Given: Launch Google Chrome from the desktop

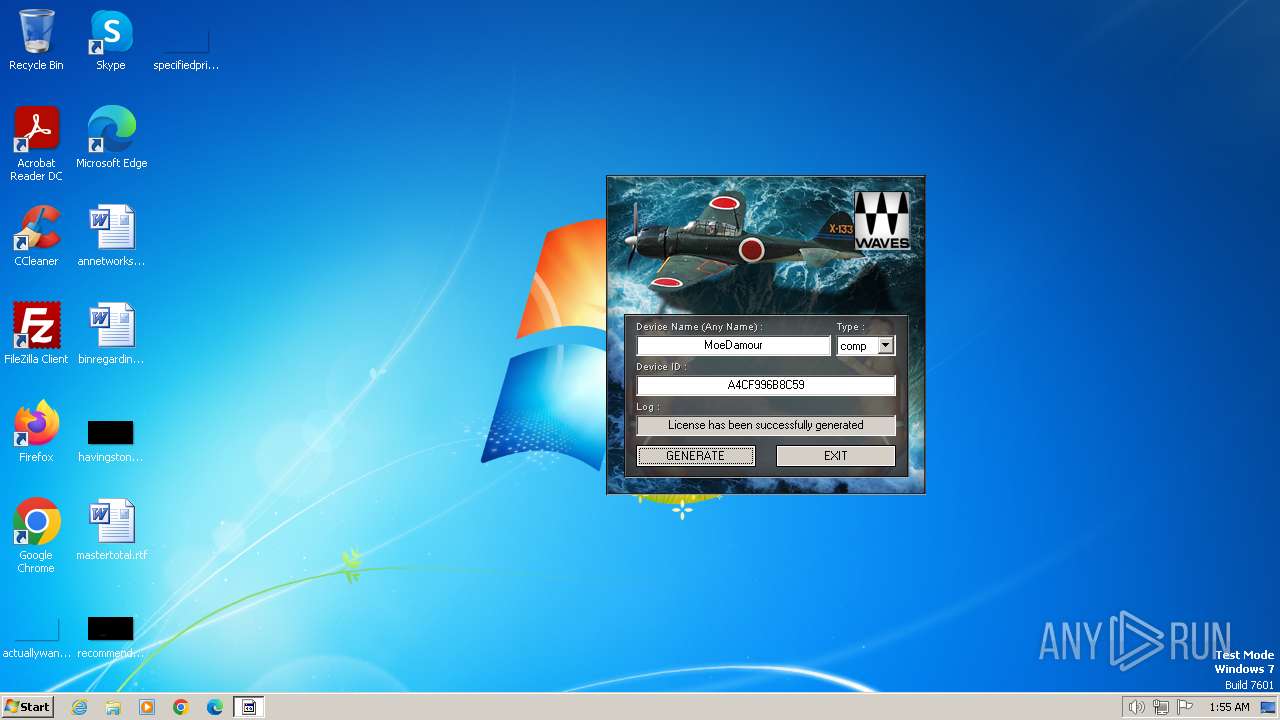Looking at the screenshot, I should [x=36, y=536].
